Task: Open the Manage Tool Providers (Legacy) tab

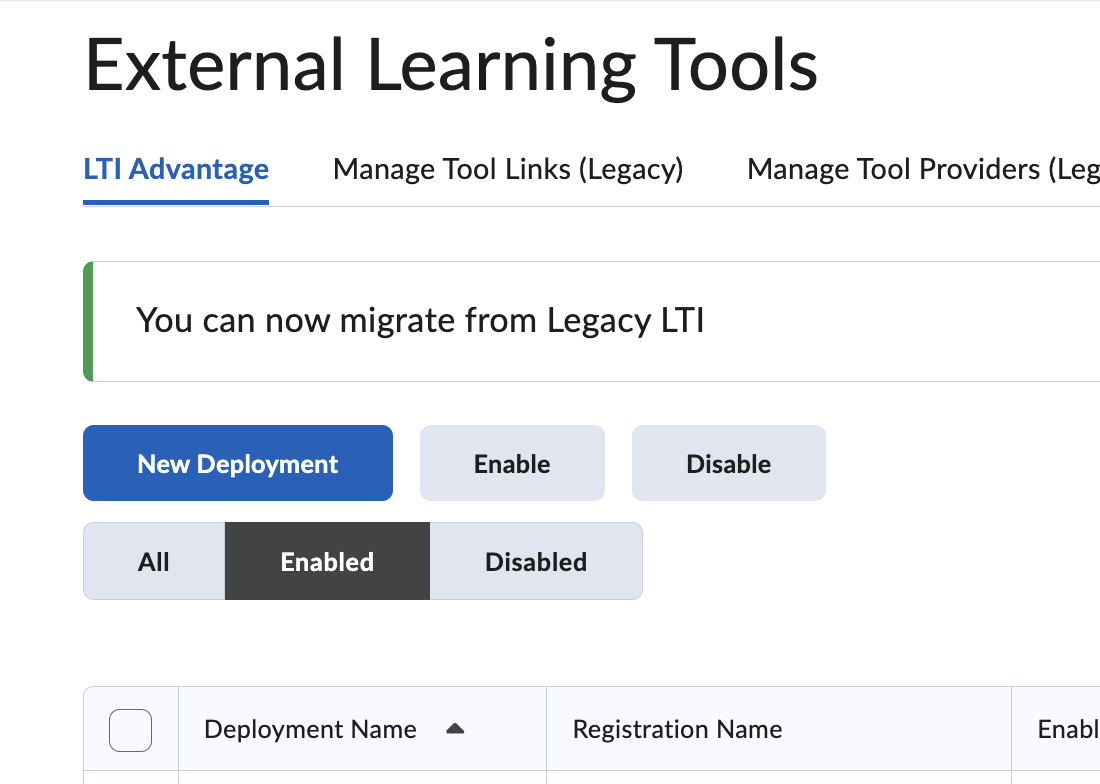Action: click(x=920, y=169)
